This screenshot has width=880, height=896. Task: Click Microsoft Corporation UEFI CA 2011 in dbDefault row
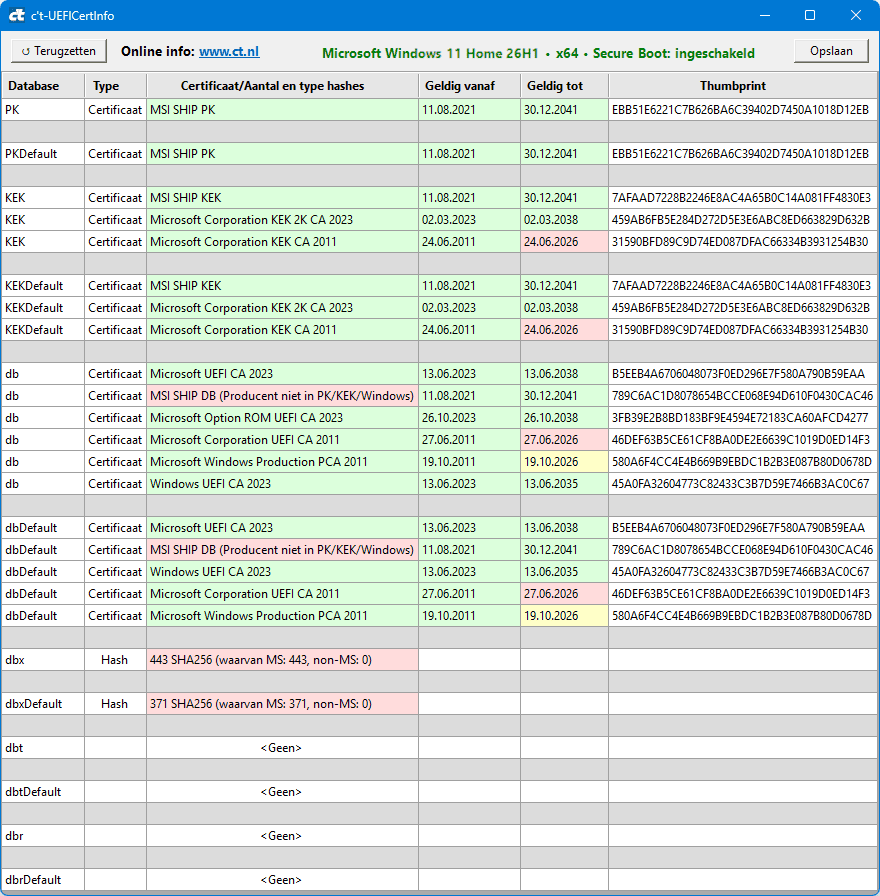coord(282,594)
